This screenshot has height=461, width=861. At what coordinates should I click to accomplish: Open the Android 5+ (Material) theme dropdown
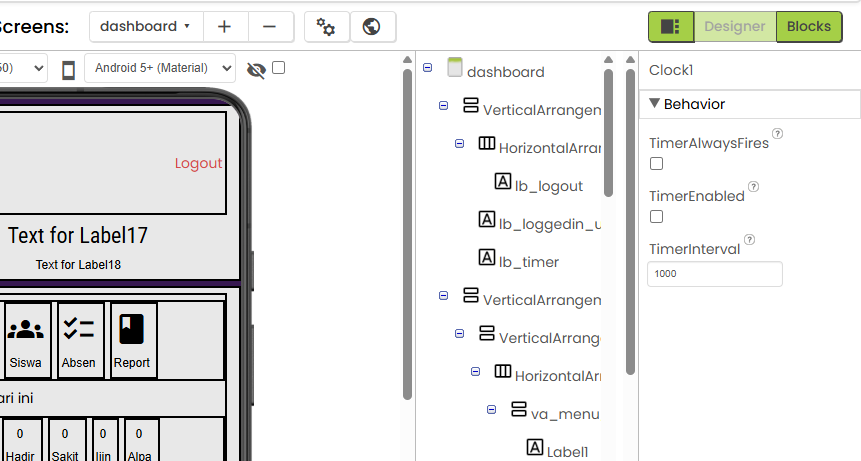(160, 68)
